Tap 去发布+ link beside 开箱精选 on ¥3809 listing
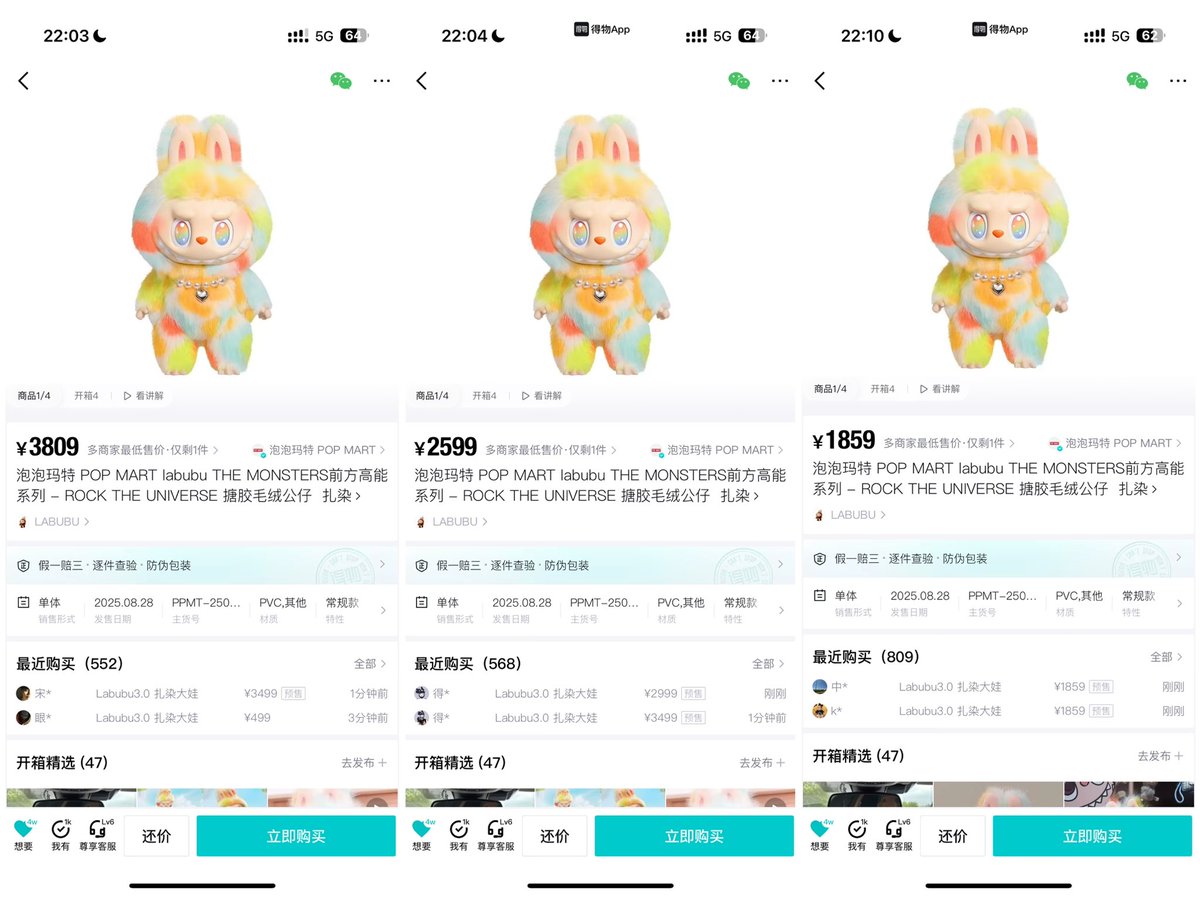Image resolution: width=1200 pixels, height=900 pixels. point(364,763)
